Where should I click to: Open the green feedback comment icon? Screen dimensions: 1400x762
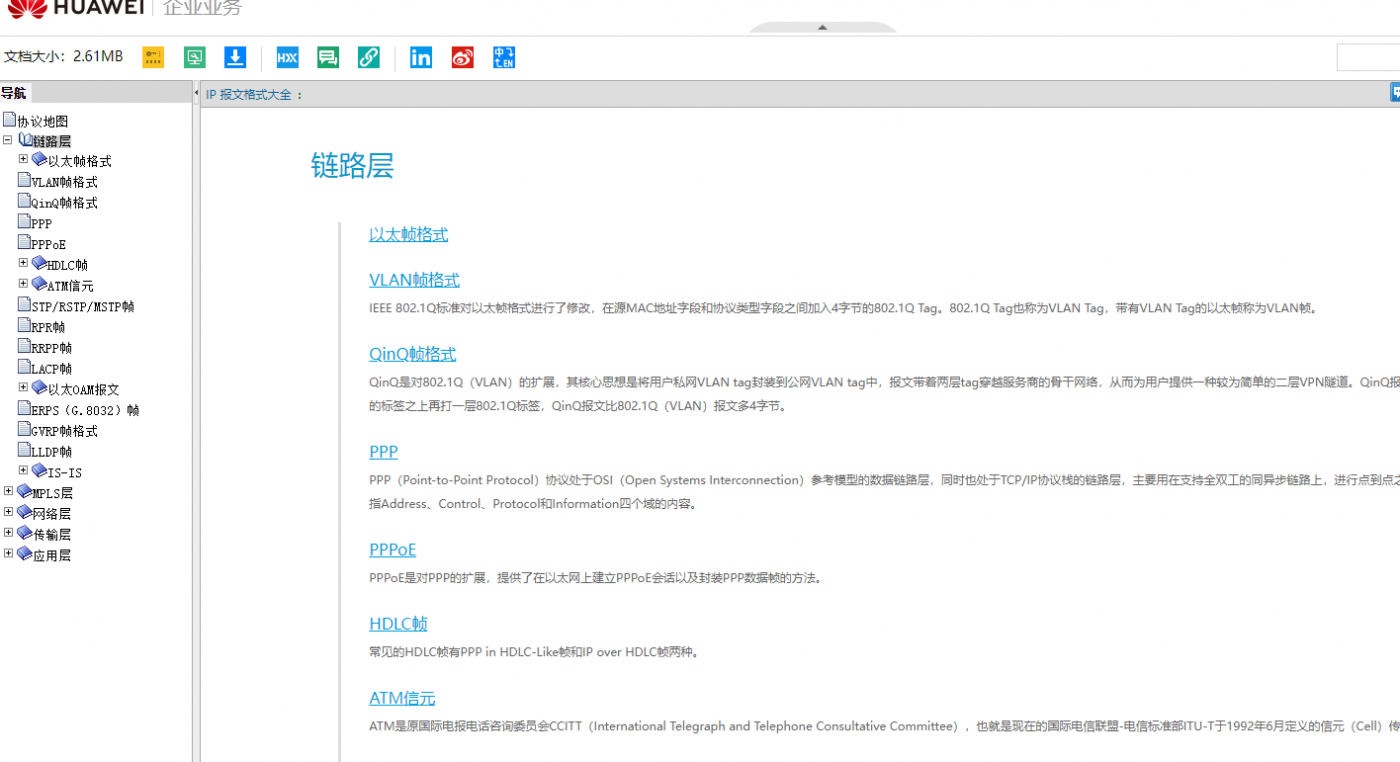(328, 57)
